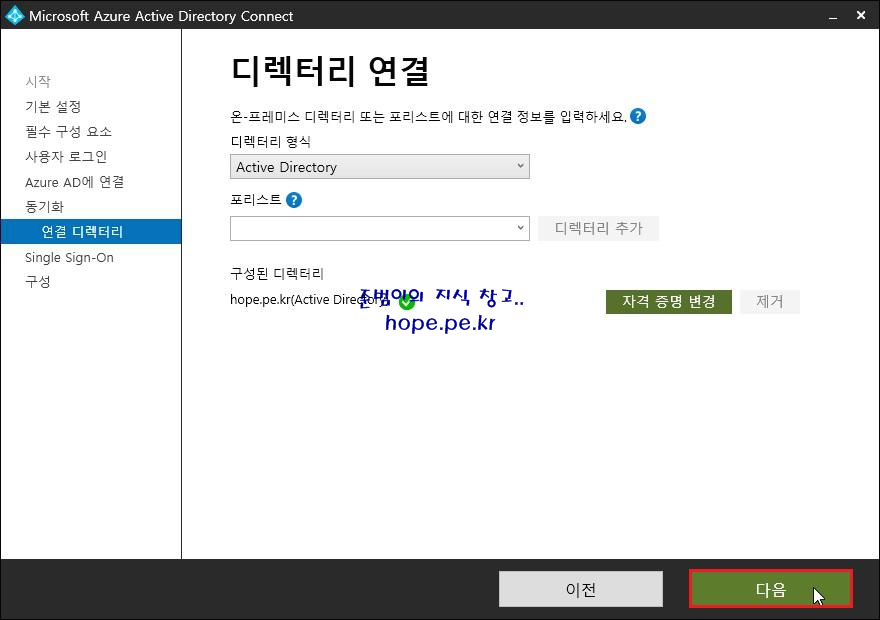The image size is (880, 620).
Task: Click the Azure AD Connect title bar logo
Action: [14, 15]
